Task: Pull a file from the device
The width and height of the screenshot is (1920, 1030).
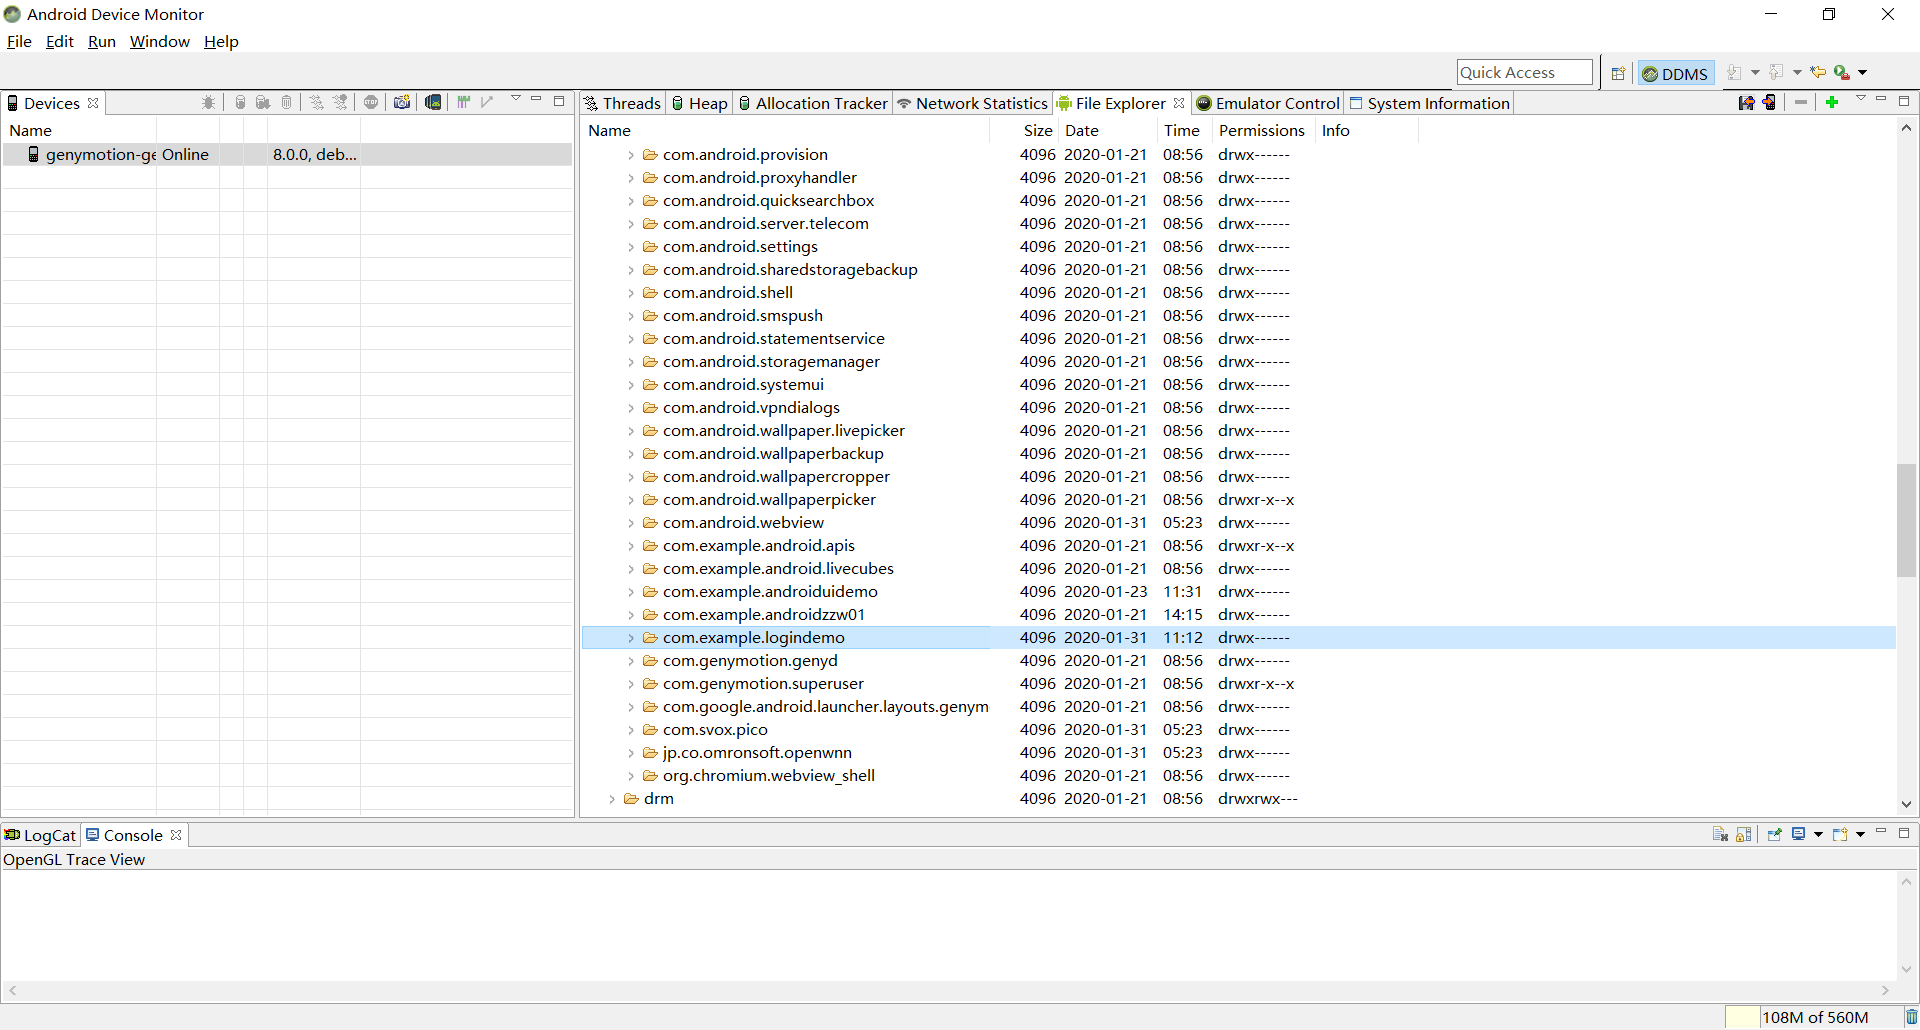Action: click(x=1746, y=102)
